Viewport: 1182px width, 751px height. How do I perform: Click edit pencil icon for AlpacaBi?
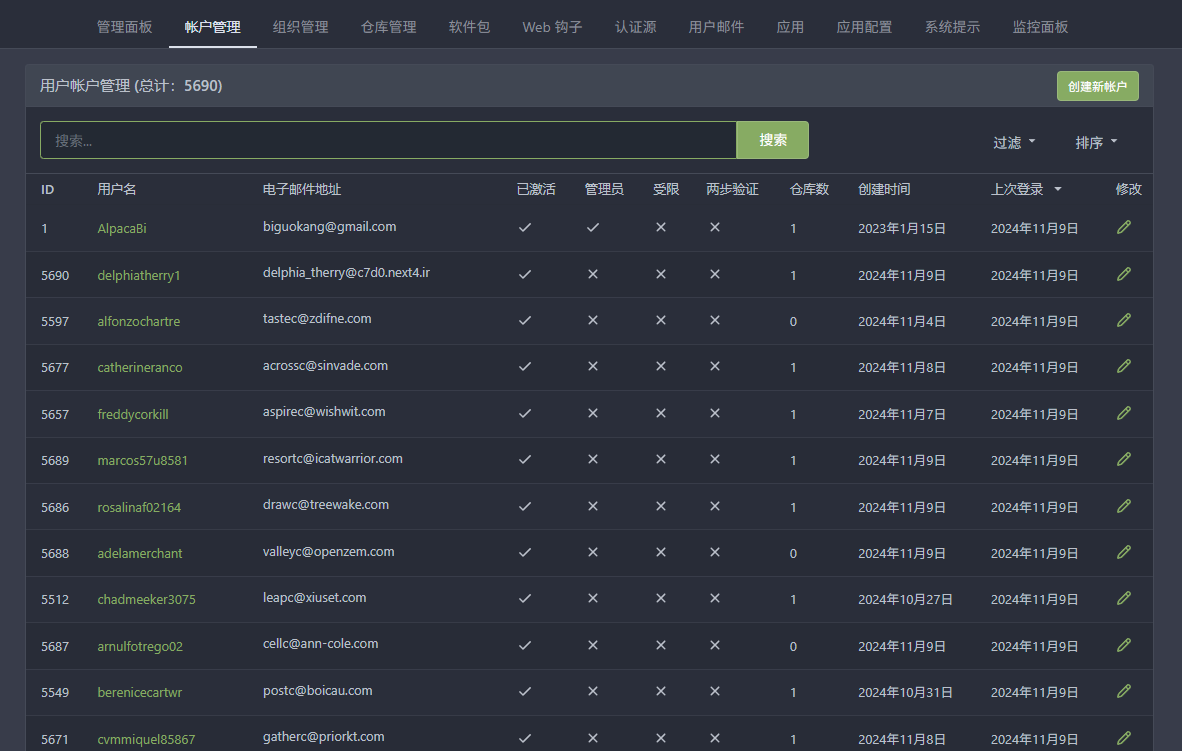point(1124,228)
